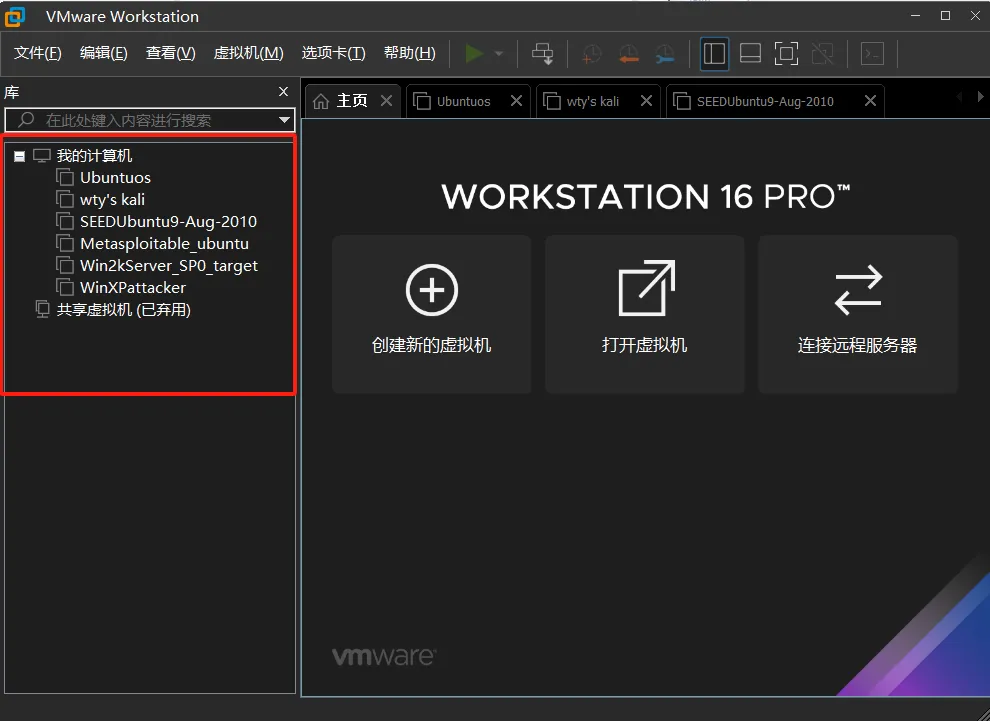The image size is (990, 721).
Task: Select Win2kServer_SP0_target virtual machine
Action: pos(169,266)
